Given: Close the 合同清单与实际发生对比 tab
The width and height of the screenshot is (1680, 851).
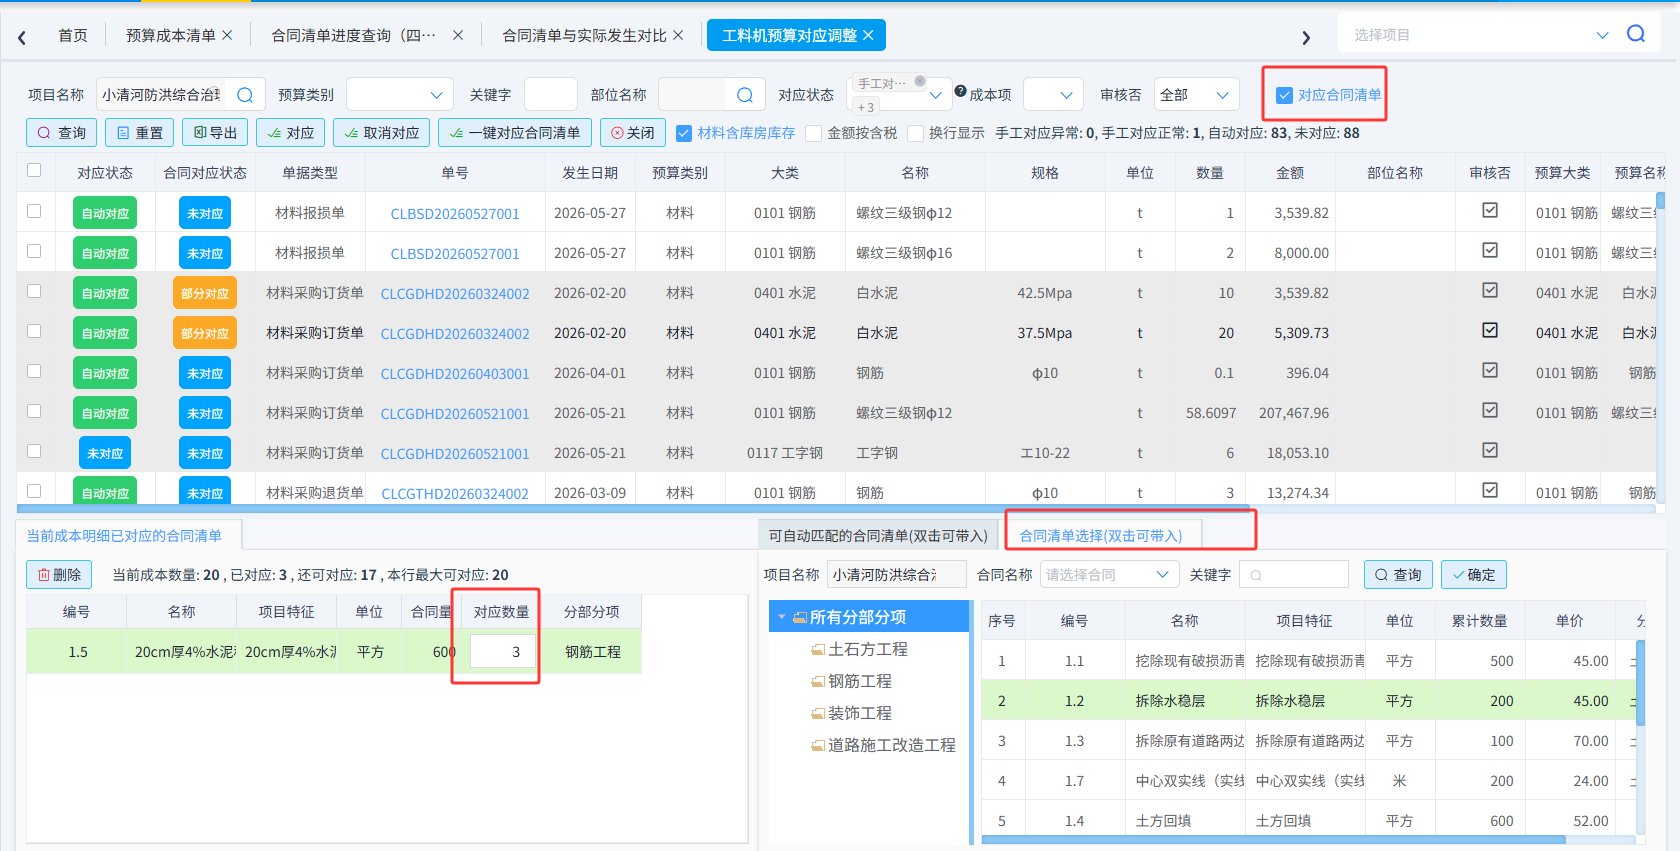Looking at the screenshot, I should point(678,35).
